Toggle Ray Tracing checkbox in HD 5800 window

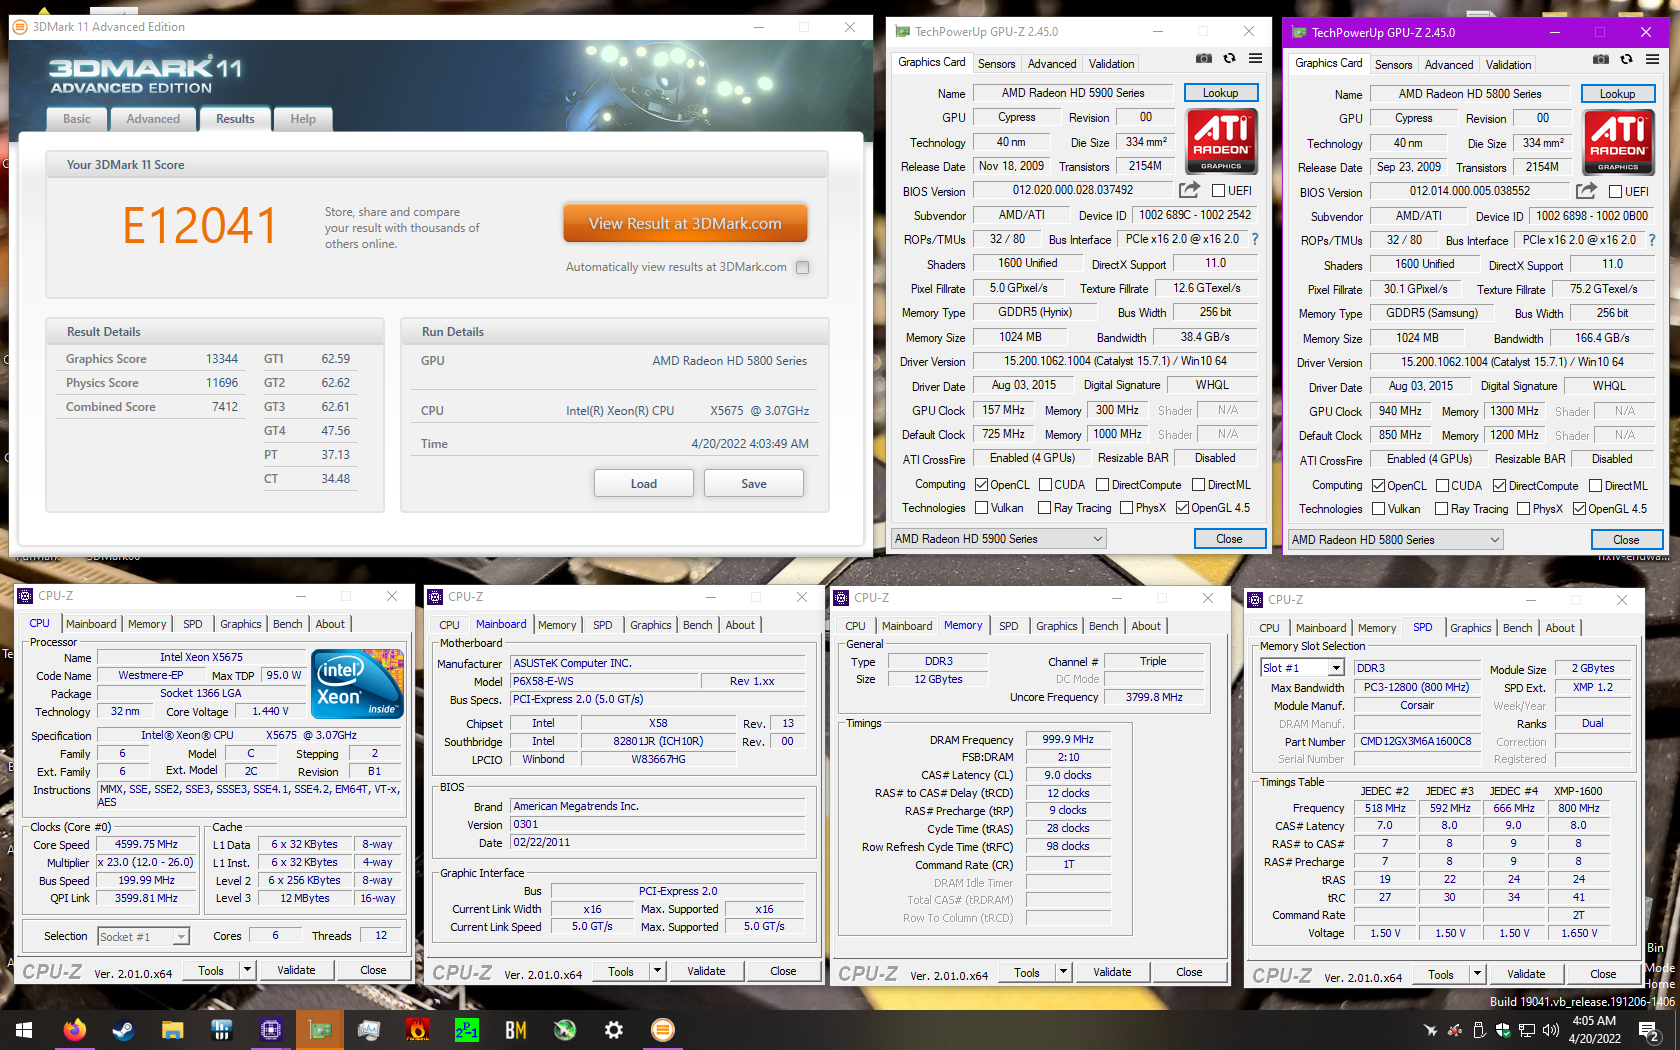1442,509
